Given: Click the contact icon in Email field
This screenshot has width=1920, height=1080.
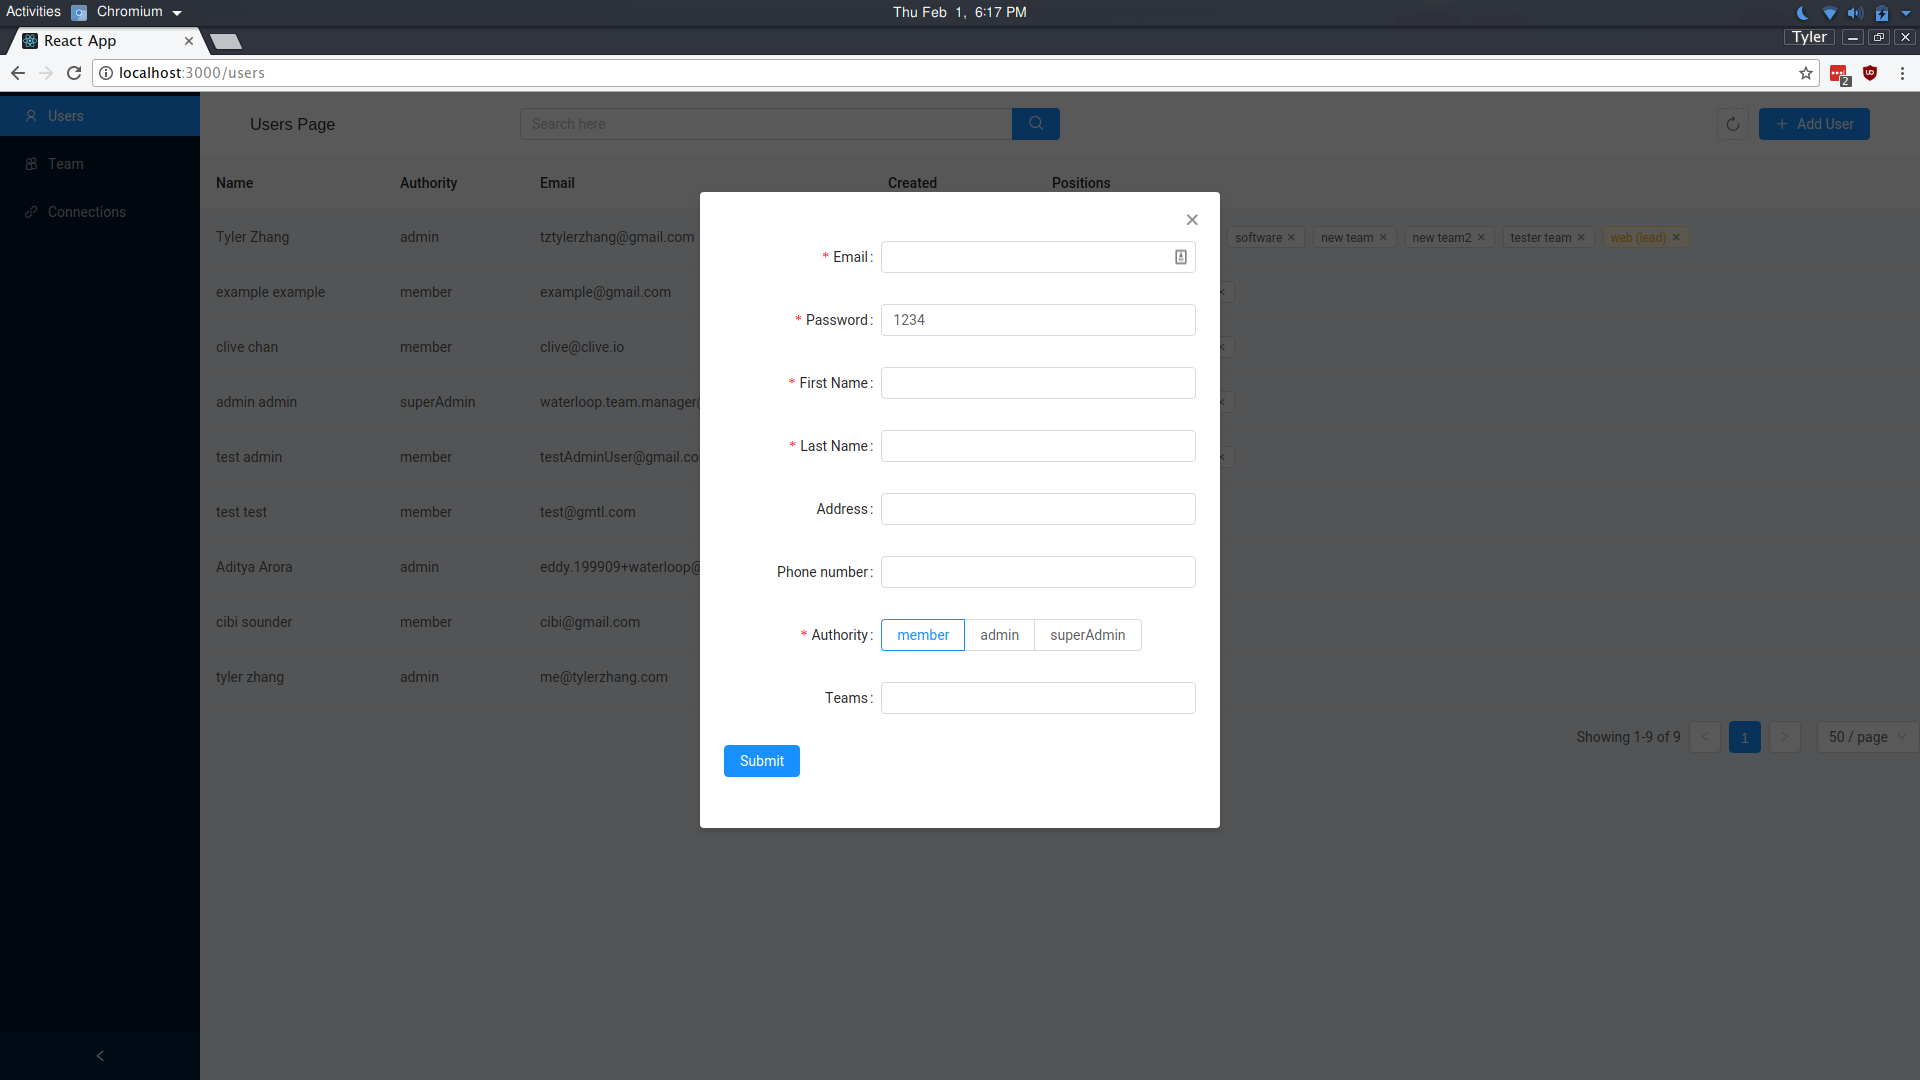Looking at the screenshot, I should (x=1181, y=257).
